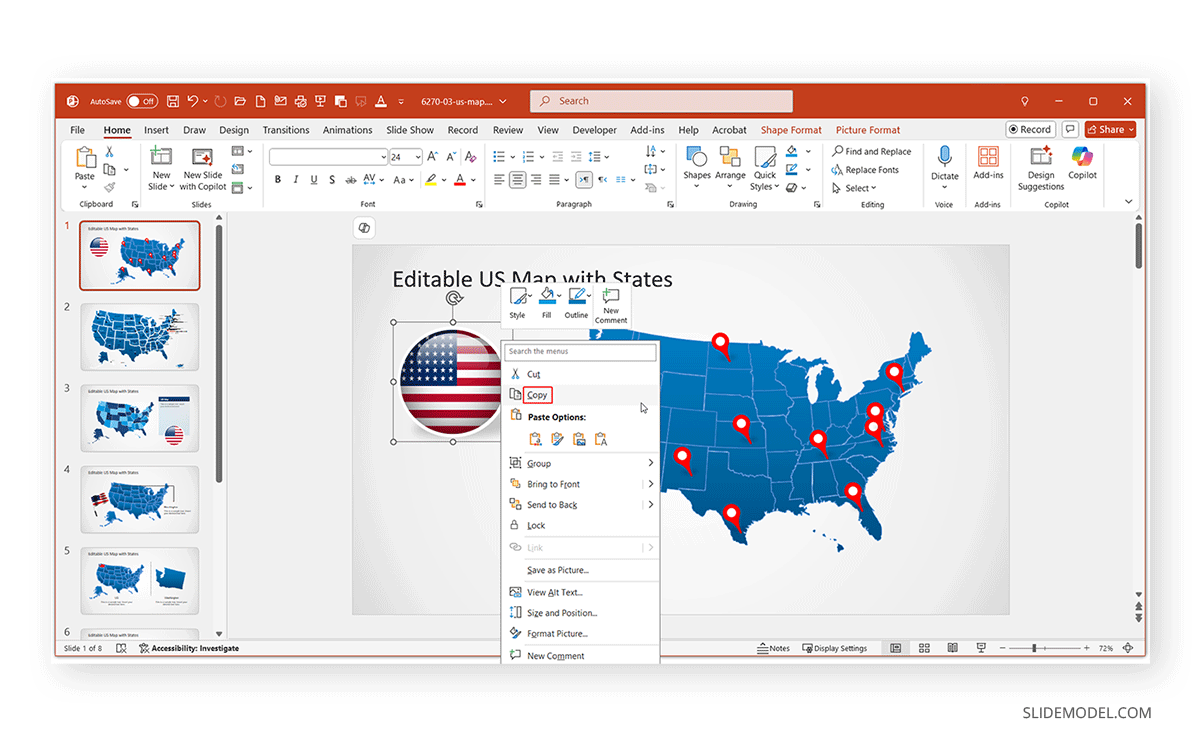Image resolution: width=1200 pixels, height=743 pixels.
Task: Select slide 3 thumbnail in slide panel
Action: tap(139, 418)
